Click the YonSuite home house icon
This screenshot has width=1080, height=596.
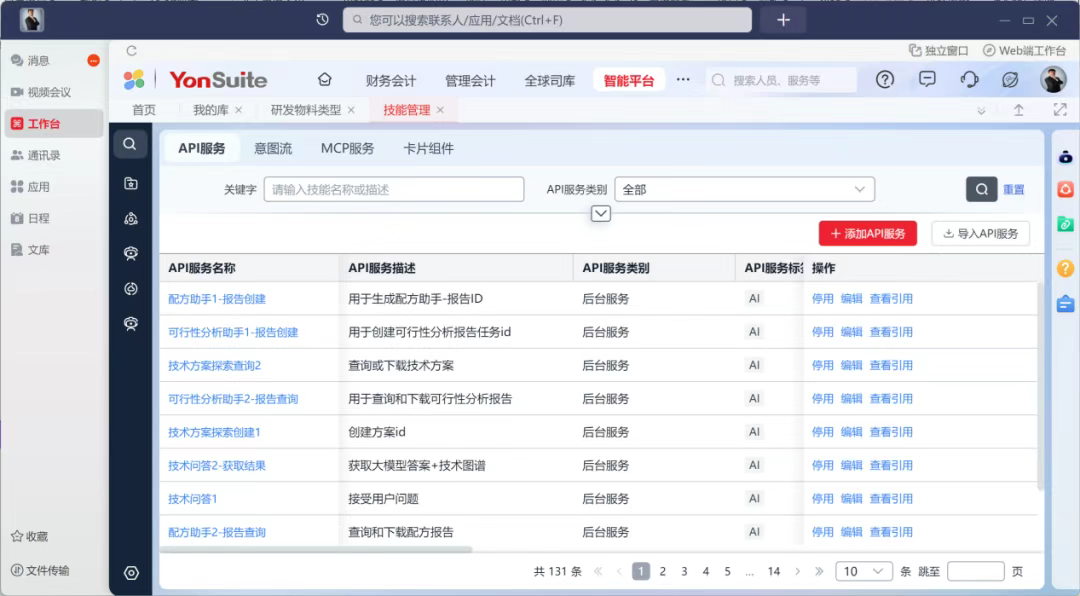click(x=324, y=79)
